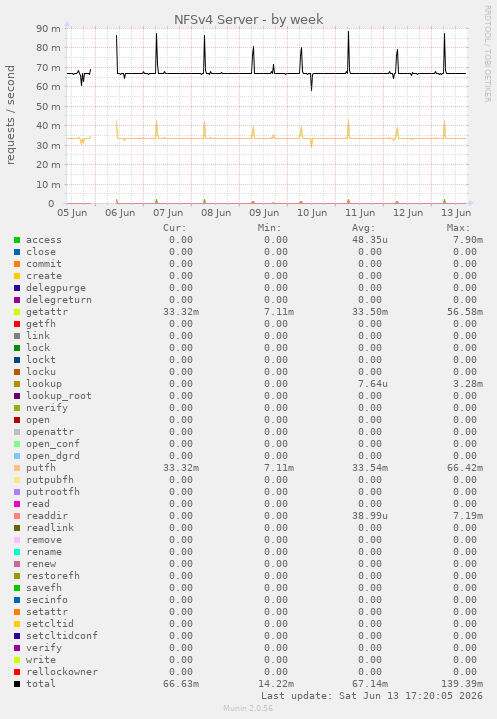Click the "getfh" legend label
This screenshot has width=497, height=719.
click(41, 324)
